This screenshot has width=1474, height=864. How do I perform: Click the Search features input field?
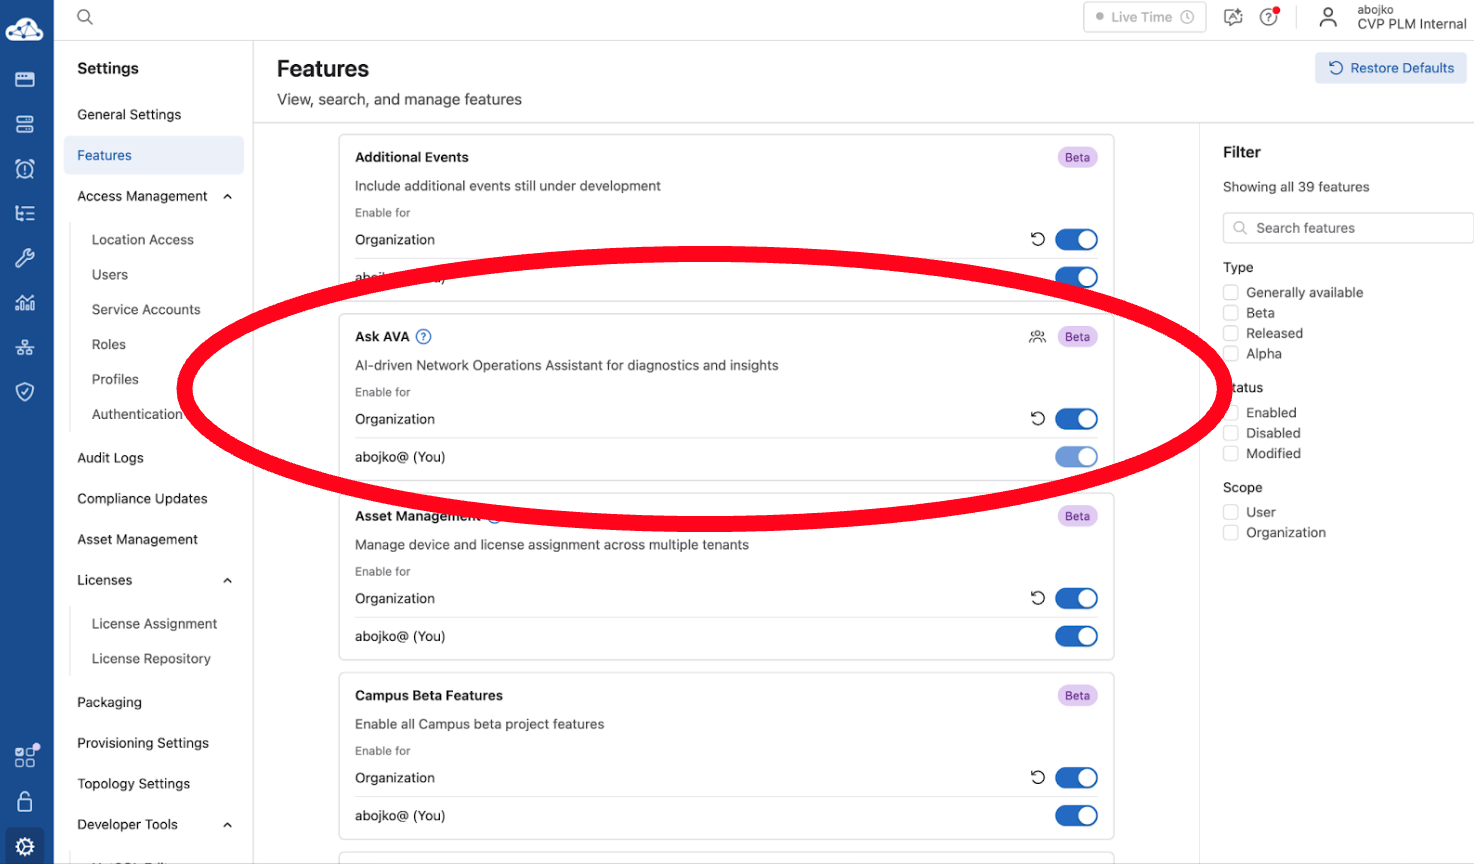[1350, 228]
